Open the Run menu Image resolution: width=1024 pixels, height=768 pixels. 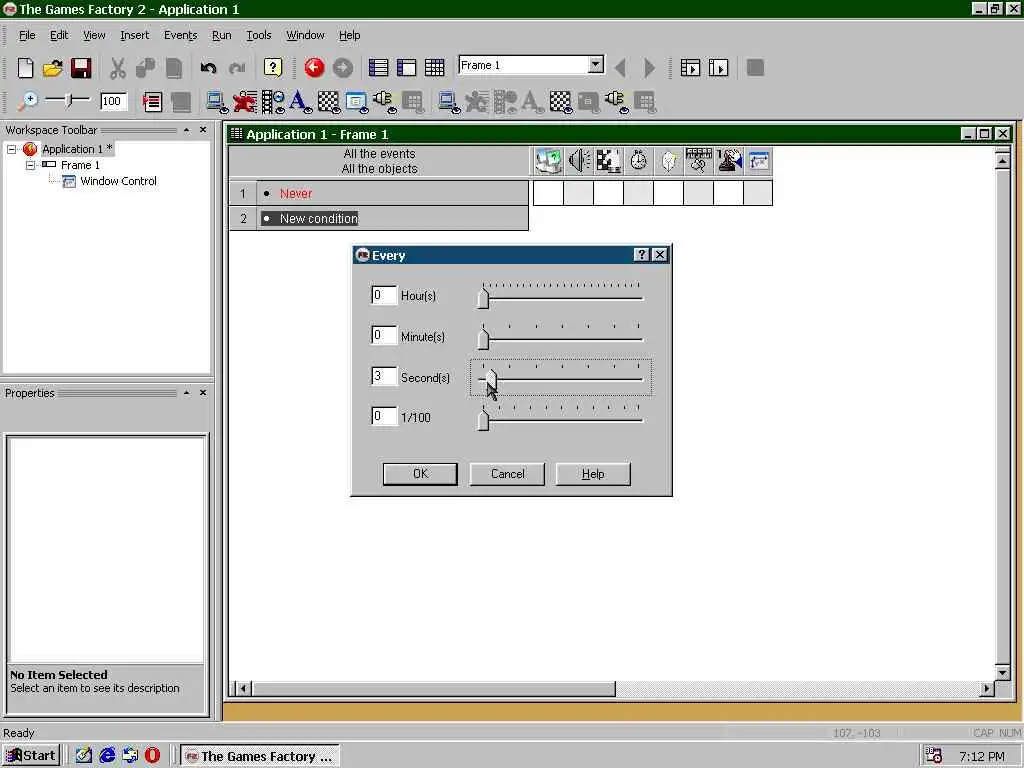point(221,35)
